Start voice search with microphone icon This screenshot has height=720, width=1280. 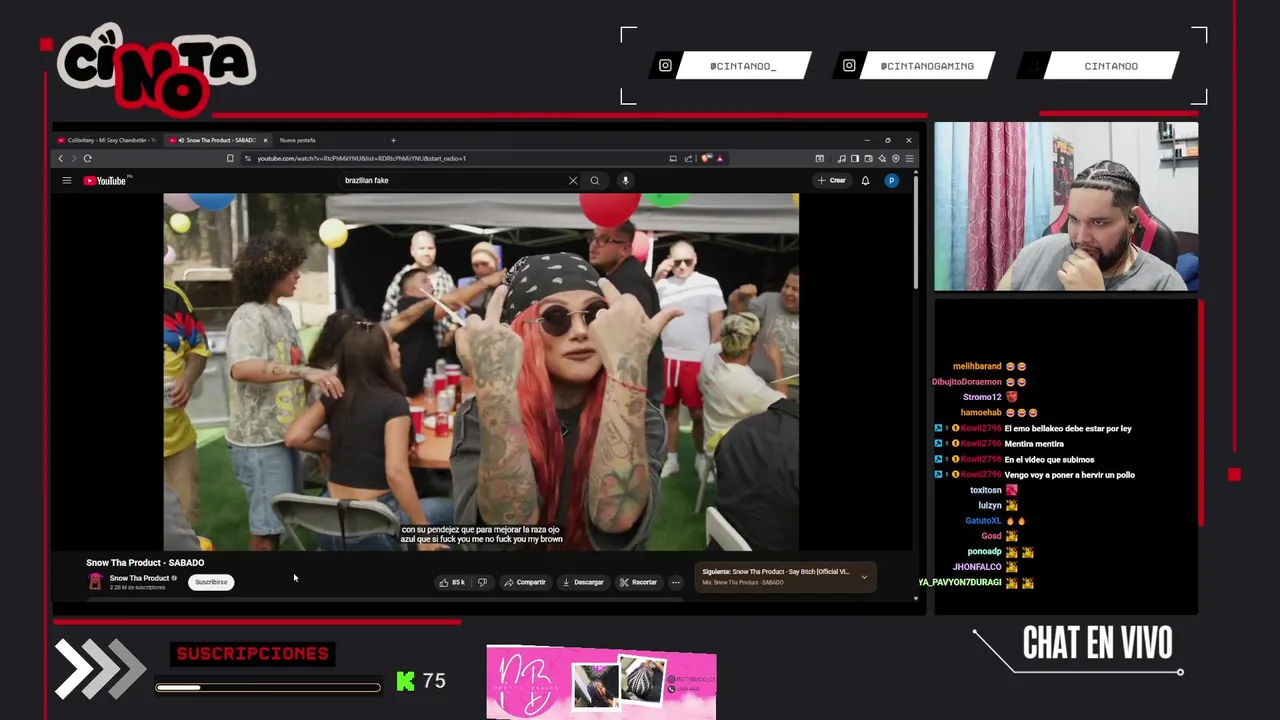point(625,181)
